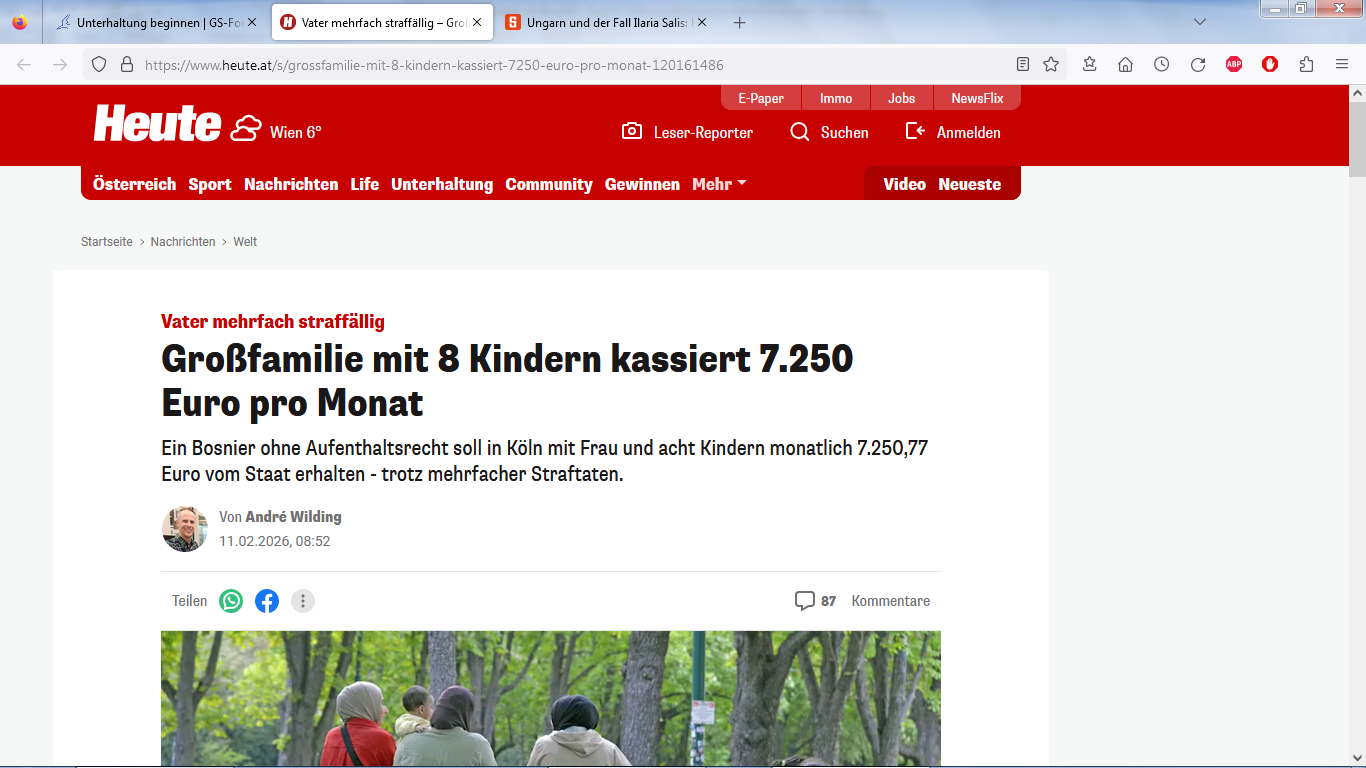Click the URL address bar field
1366x768 pixels.
click(x=570, y=65)
